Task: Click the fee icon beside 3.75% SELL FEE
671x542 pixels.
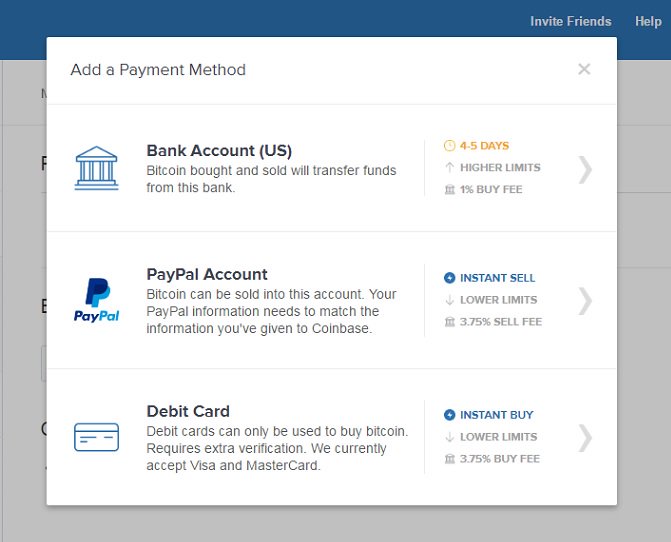Action: [449, 322]
